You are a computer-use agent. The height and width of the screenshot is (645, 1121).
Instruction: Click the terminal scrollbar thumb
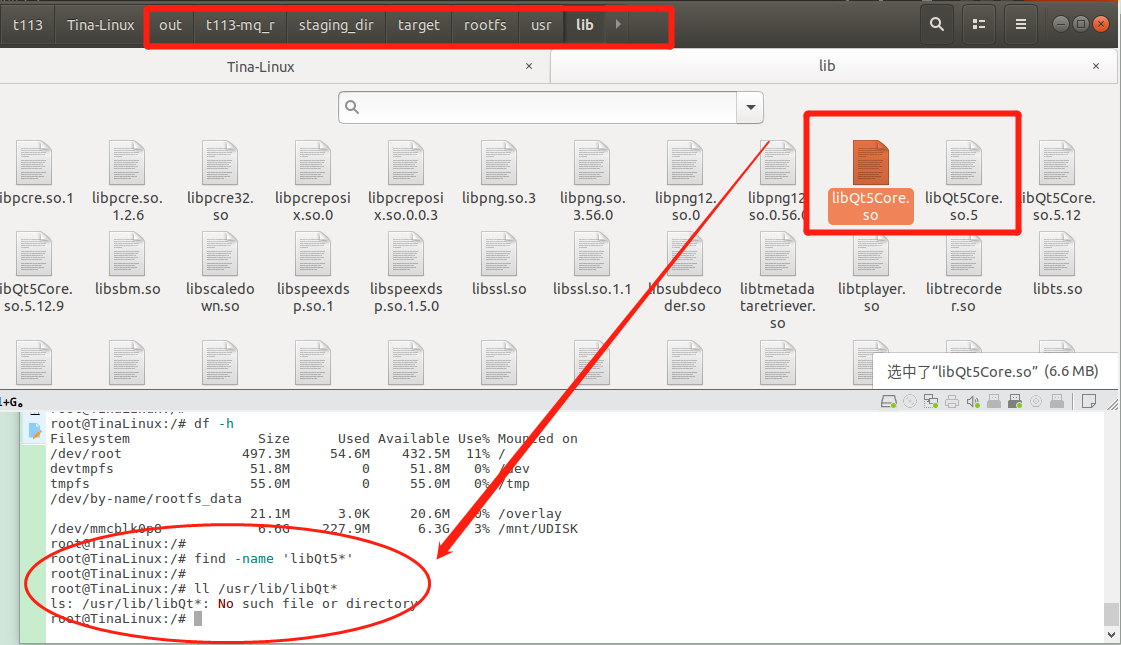click(x=1111, y=614)
